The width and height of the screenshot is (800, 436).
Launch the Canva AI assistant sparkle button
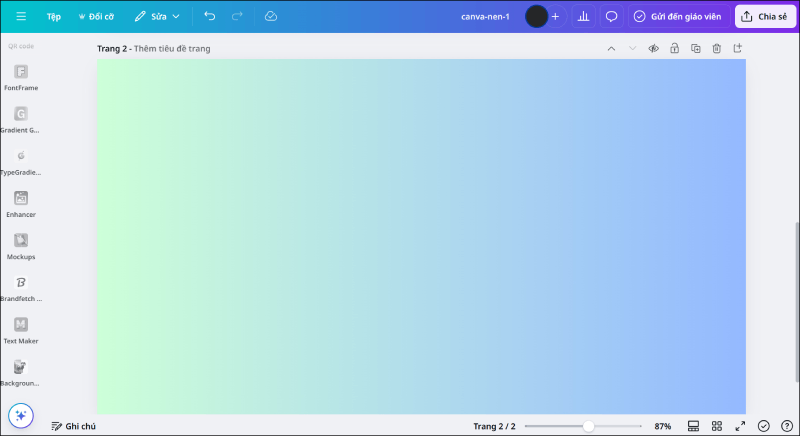click(x=21, y=416)
